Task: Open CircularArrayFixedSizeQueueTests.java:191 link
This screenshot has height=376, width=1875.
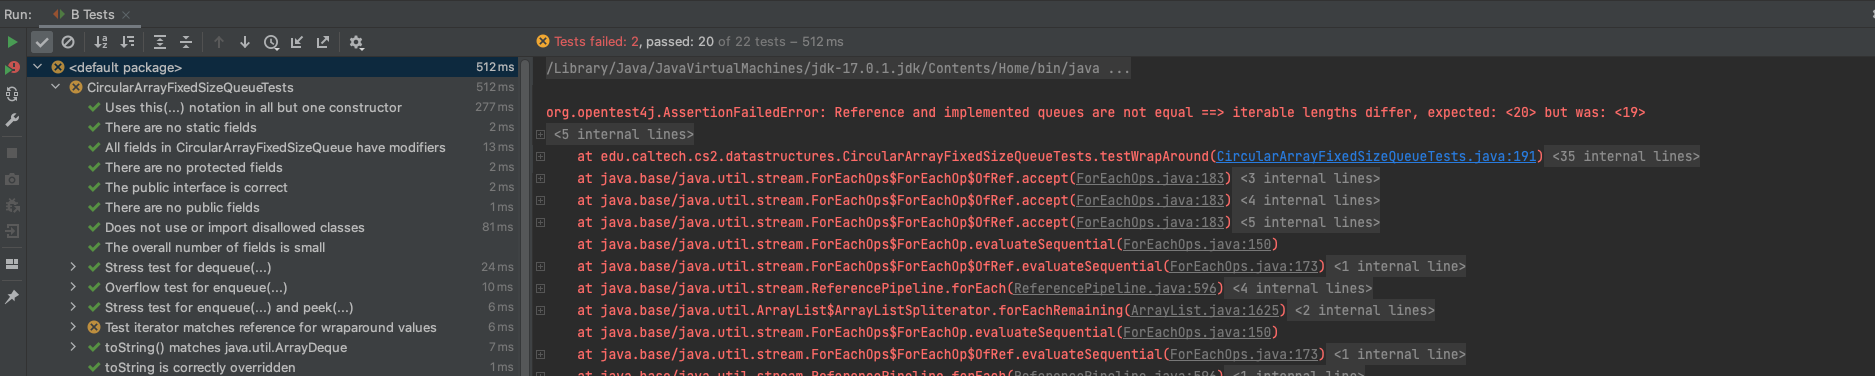Action: [1376, 156]
